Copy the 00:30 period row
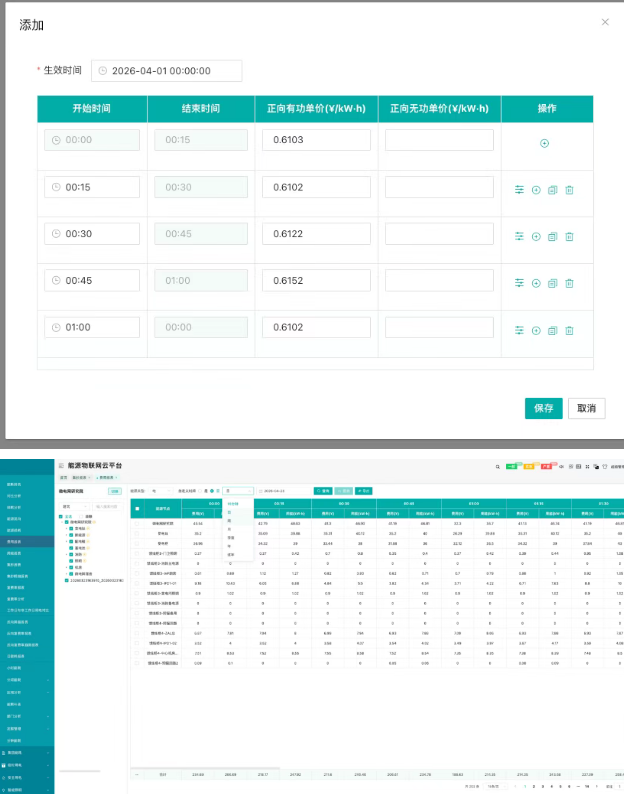The width and height of the screenshot is (624, 794). [x=553, y=236]
